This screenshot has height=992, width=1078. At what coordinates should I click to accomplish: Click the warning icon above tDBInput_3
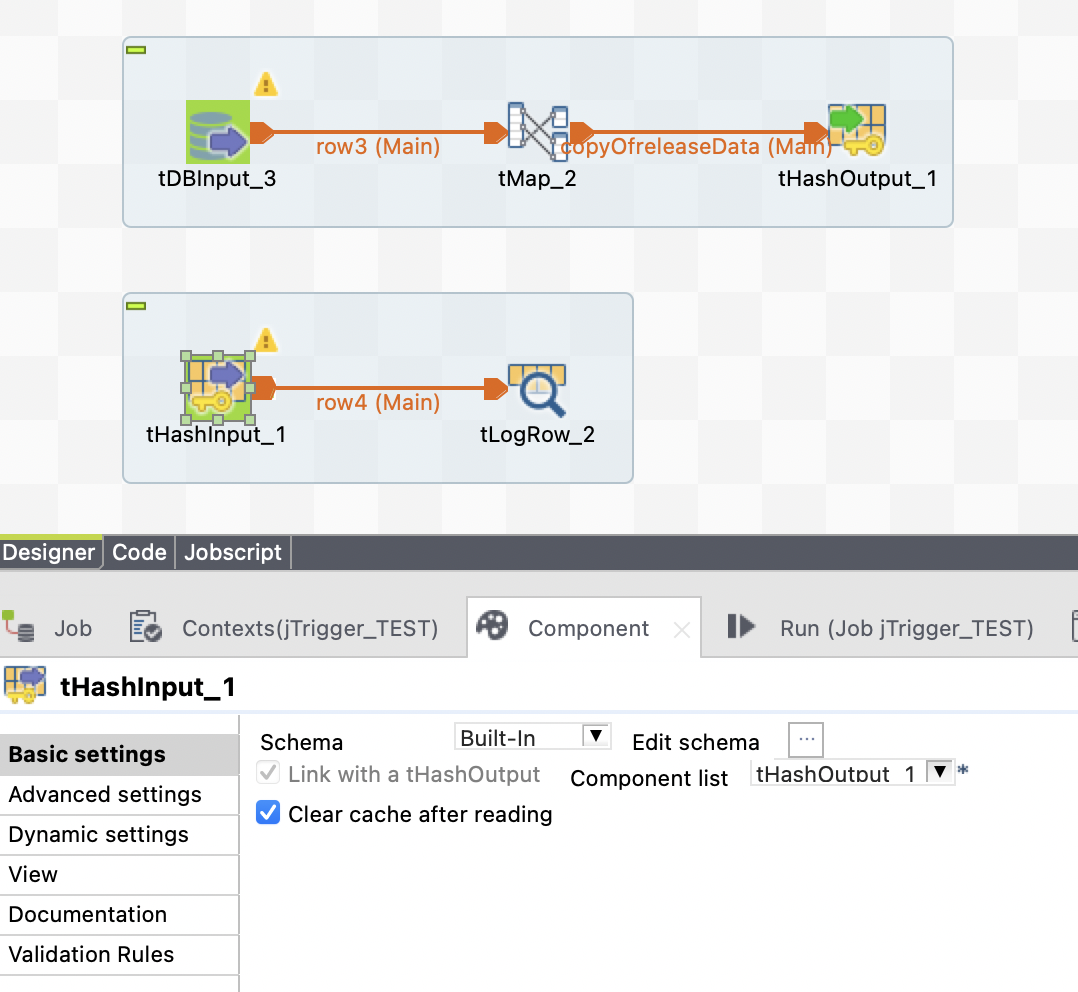(x=266, y=84)
